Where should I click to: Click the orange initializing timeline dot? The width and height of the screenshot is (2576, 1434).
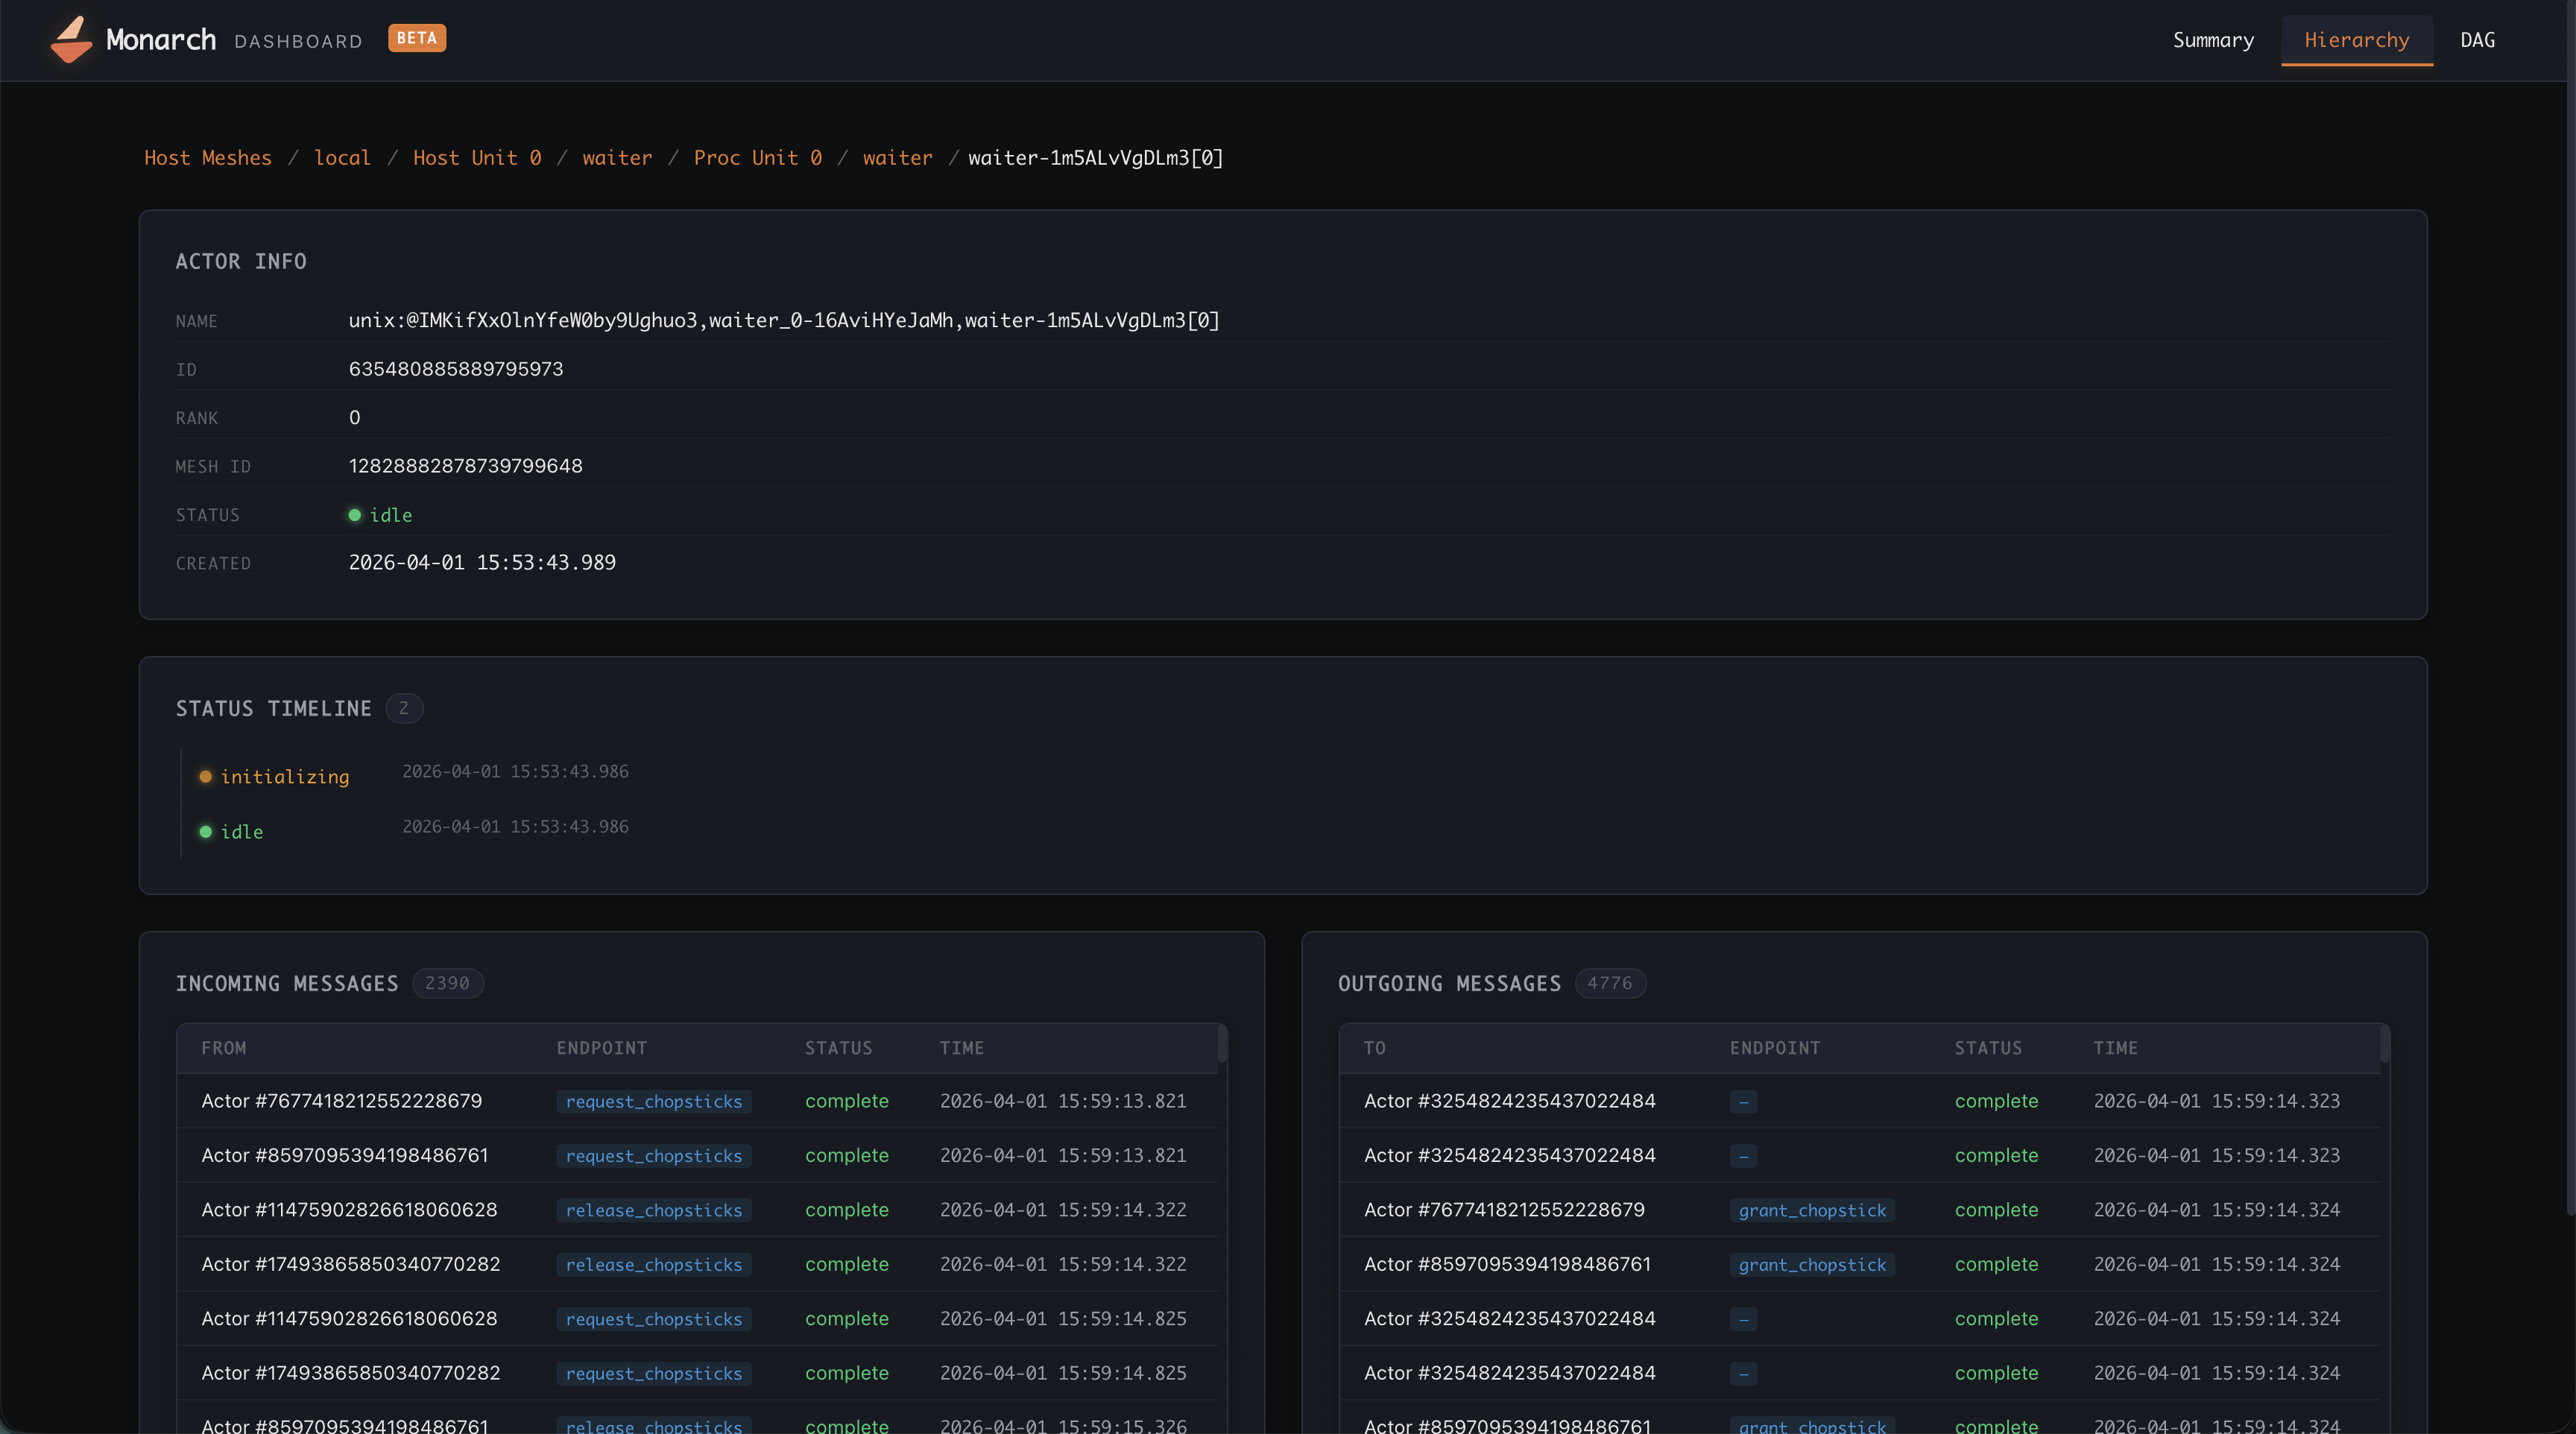coord(205,777)
